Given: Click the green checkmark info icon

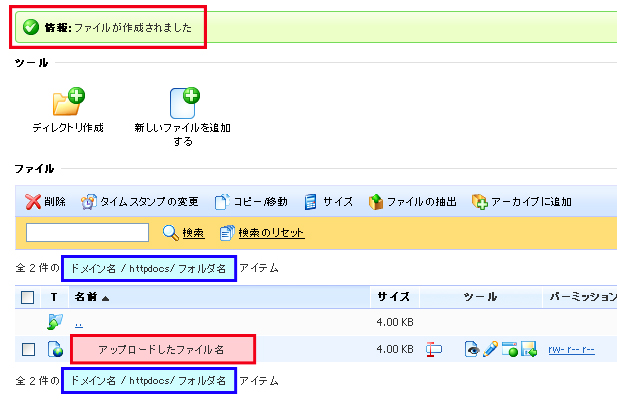Looking at the screenshot, I should point(31,27).
